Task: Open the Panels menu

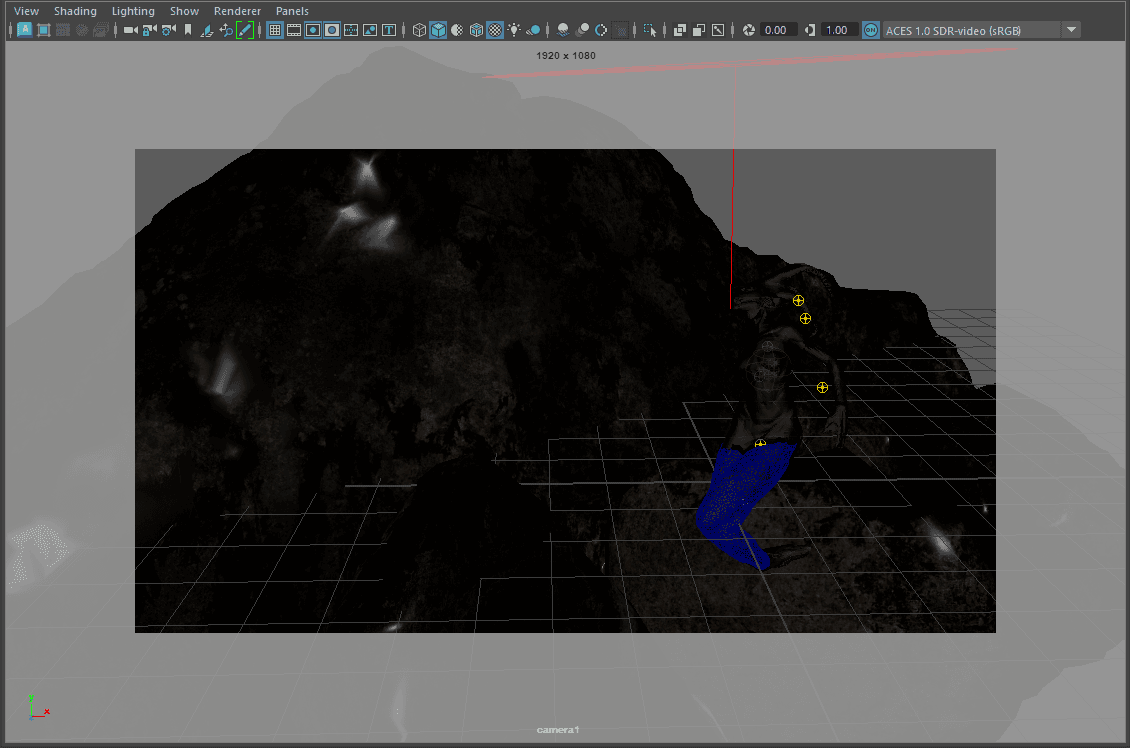Action: (x=292, y=11)
